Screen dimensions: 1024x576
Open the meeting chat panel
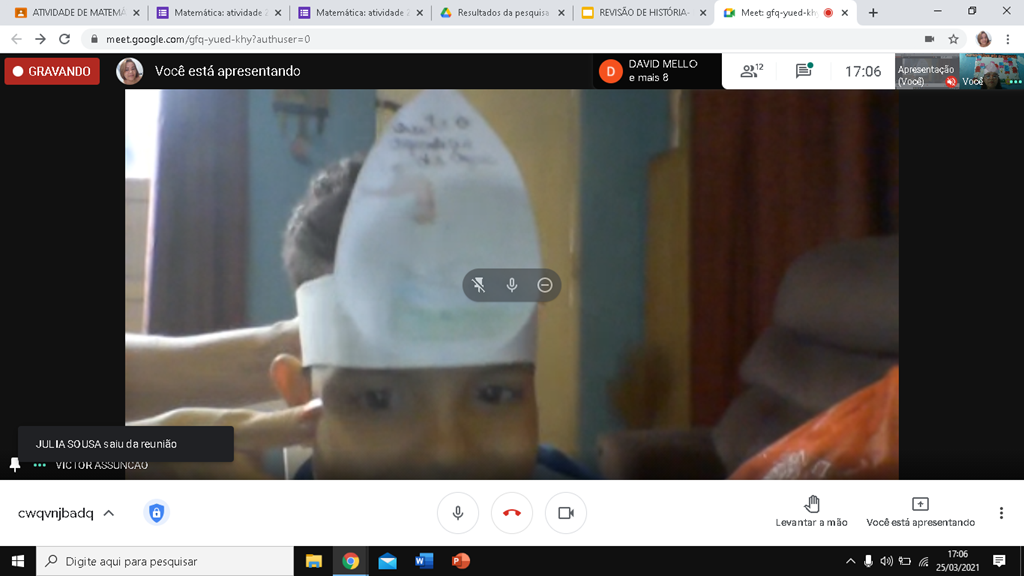point(803,71)
